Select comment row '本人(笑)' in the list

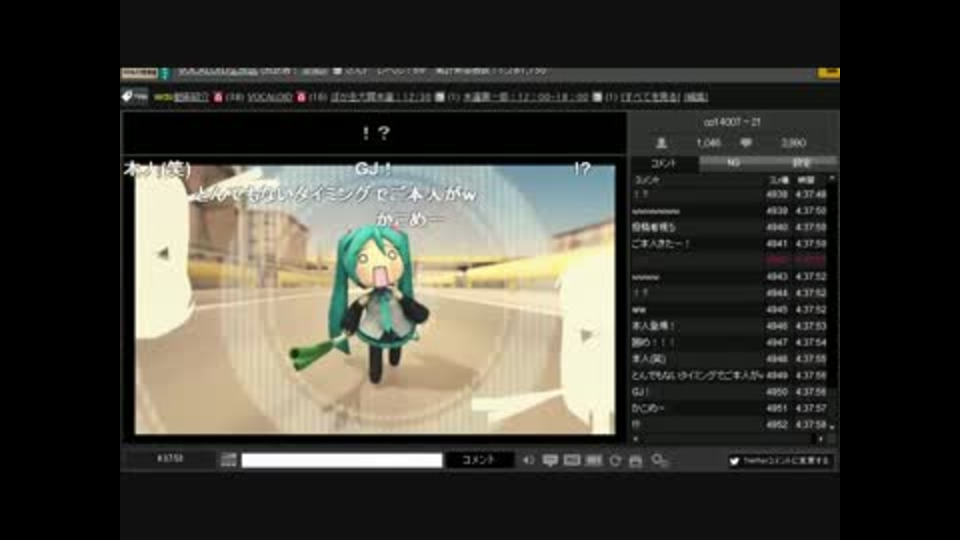(x=729, y=359)
